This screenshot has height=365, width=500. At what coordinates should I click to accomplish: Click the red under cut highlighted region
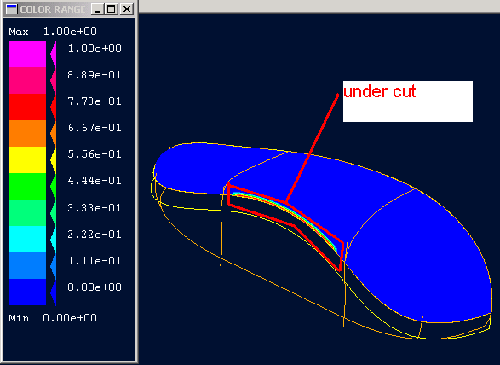[x=286, y=227]
